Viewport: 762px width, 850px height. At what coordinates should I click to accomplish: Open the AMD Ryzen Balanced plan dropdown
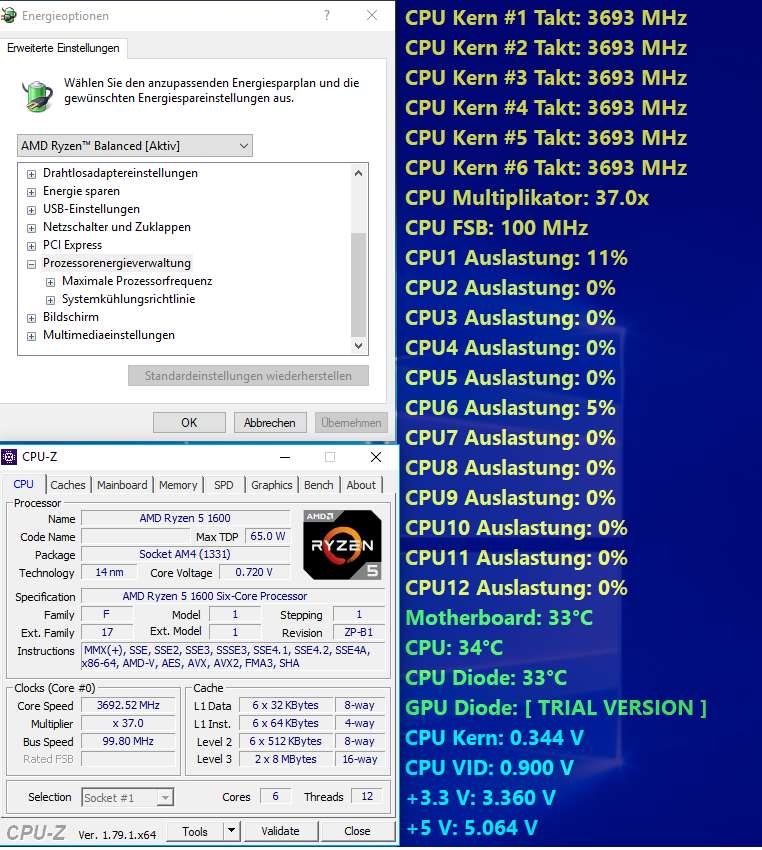[135, 146]
